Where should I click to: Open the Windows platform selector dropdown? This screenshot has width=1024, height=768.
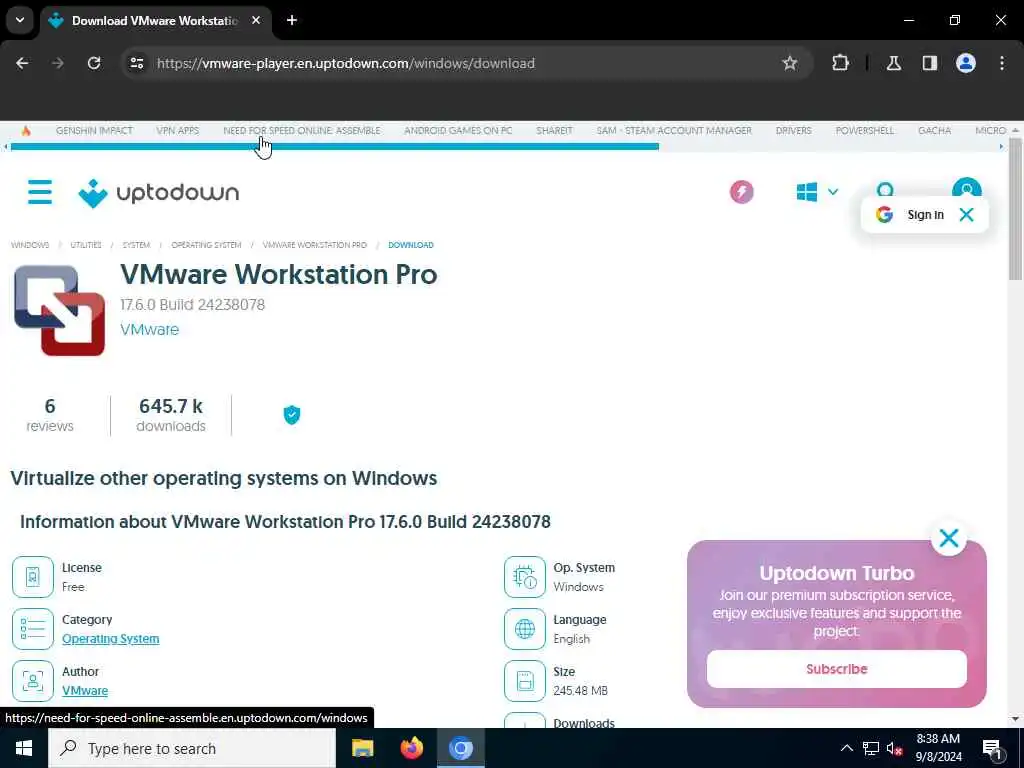pos(817,192)
